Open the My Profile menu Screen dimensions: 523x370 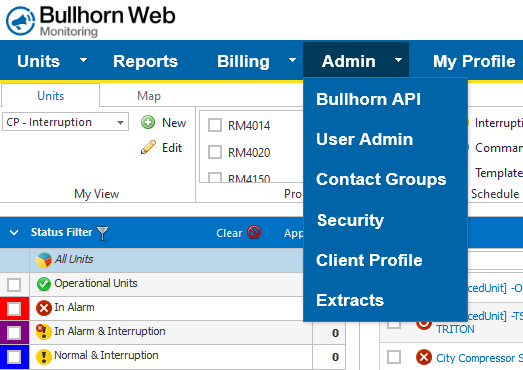474,61
